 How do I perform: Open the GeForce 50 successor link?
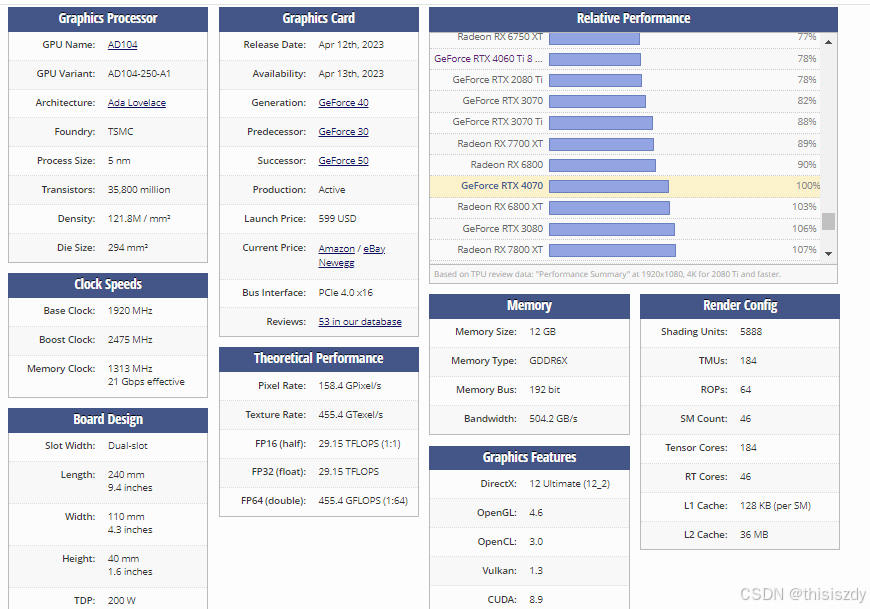coord(343,160)
